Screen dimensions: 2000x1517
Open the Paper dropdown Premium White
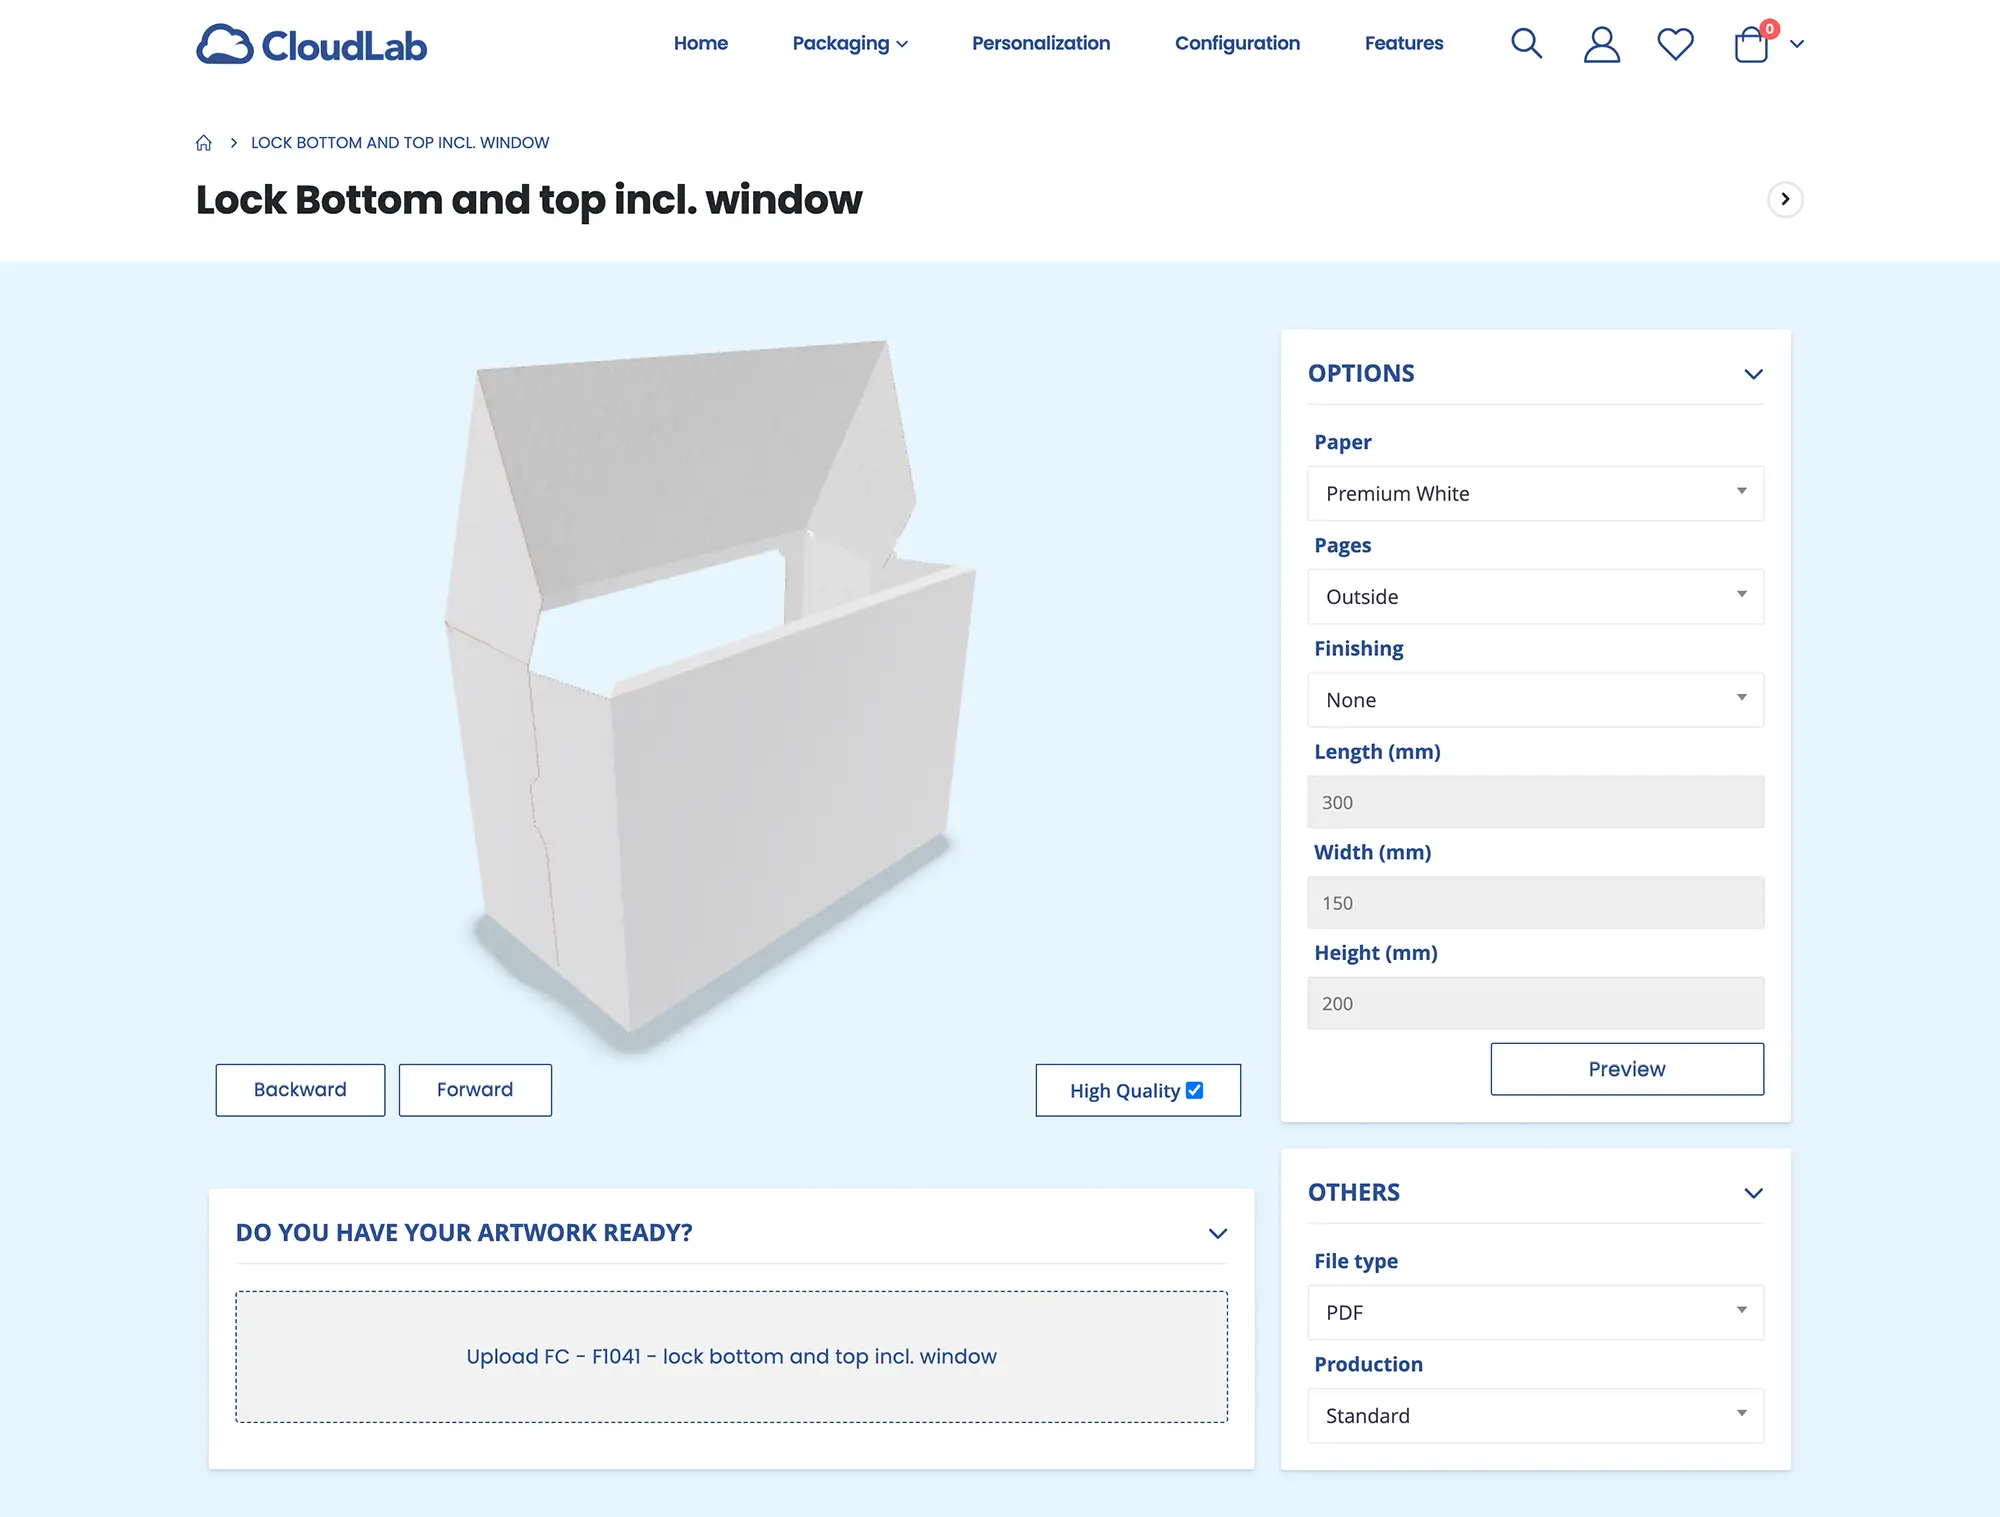(1535, 493)
